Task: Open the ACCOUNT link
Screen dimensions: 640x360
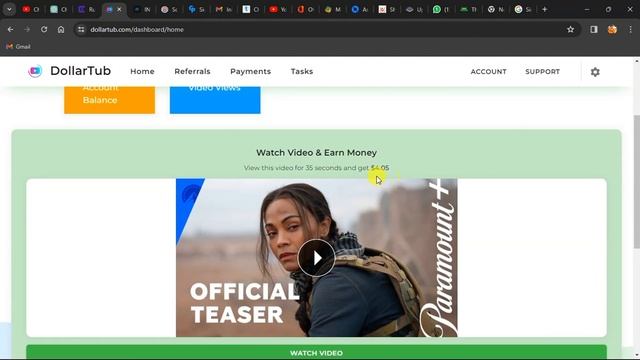Action: pos(489,71)
